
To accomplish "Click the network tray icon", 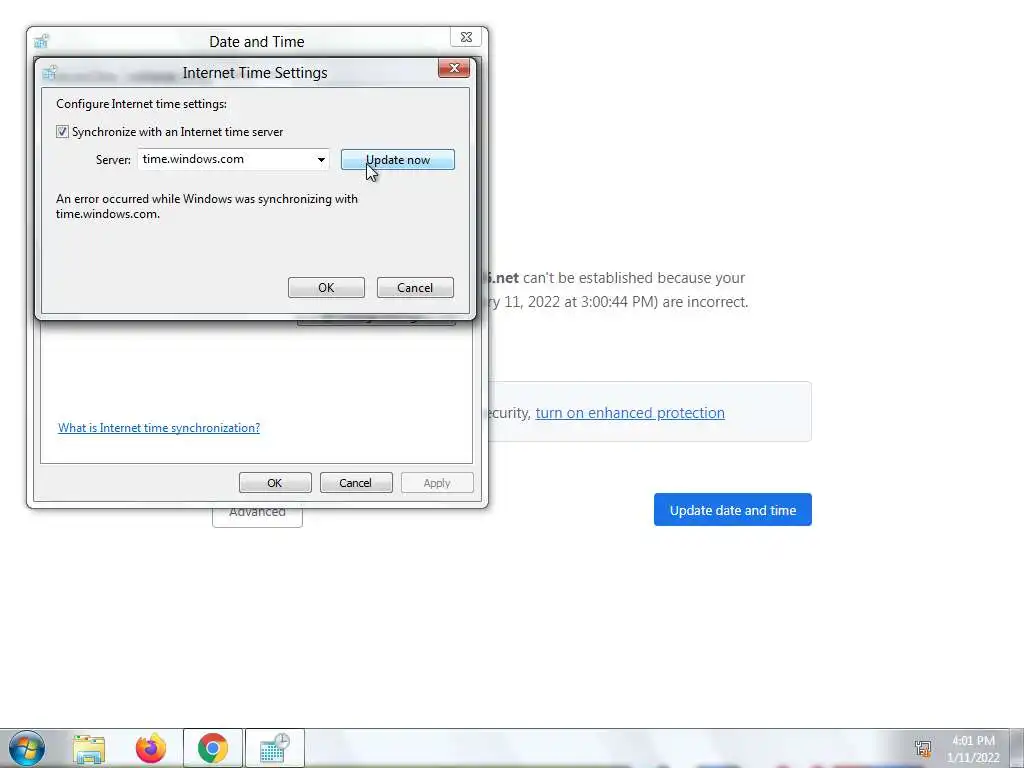I will 923,748.
